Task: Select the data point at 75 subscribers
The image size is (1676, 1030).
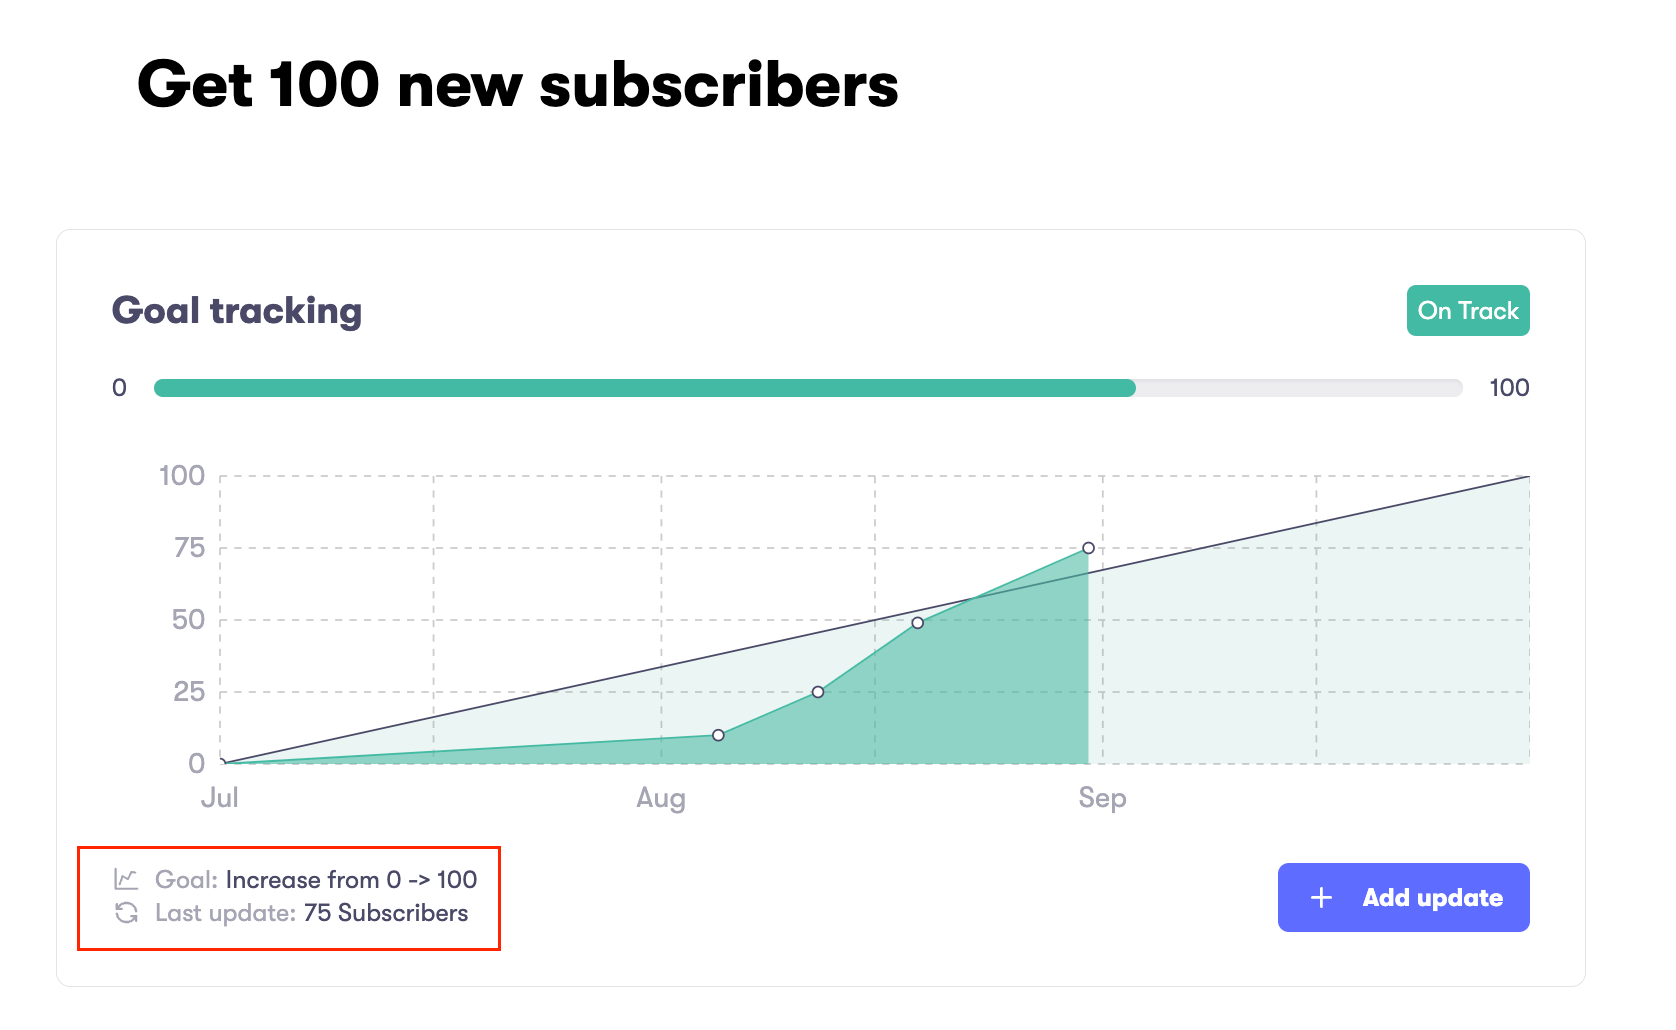Action: coord(1088,548)
